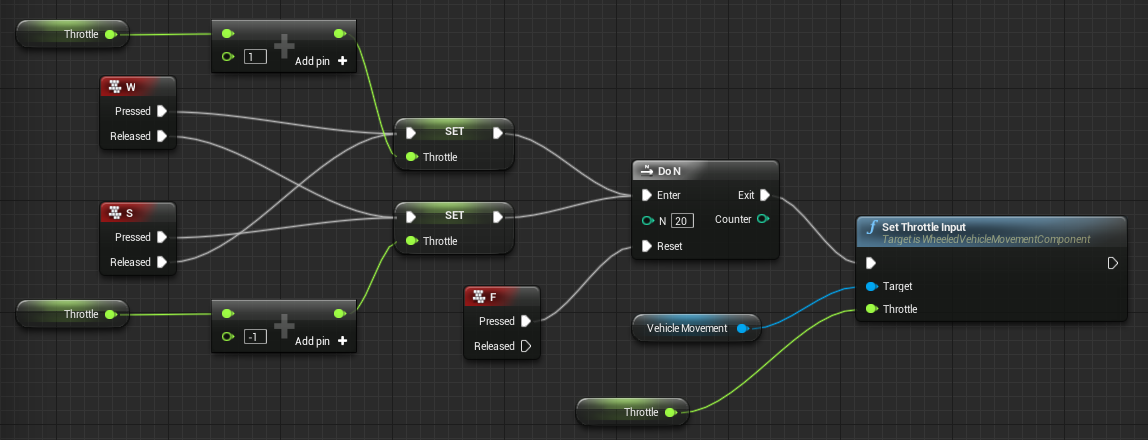
Task: Select the upper SET Throttle node title
Action: click(x=454, y=133)
